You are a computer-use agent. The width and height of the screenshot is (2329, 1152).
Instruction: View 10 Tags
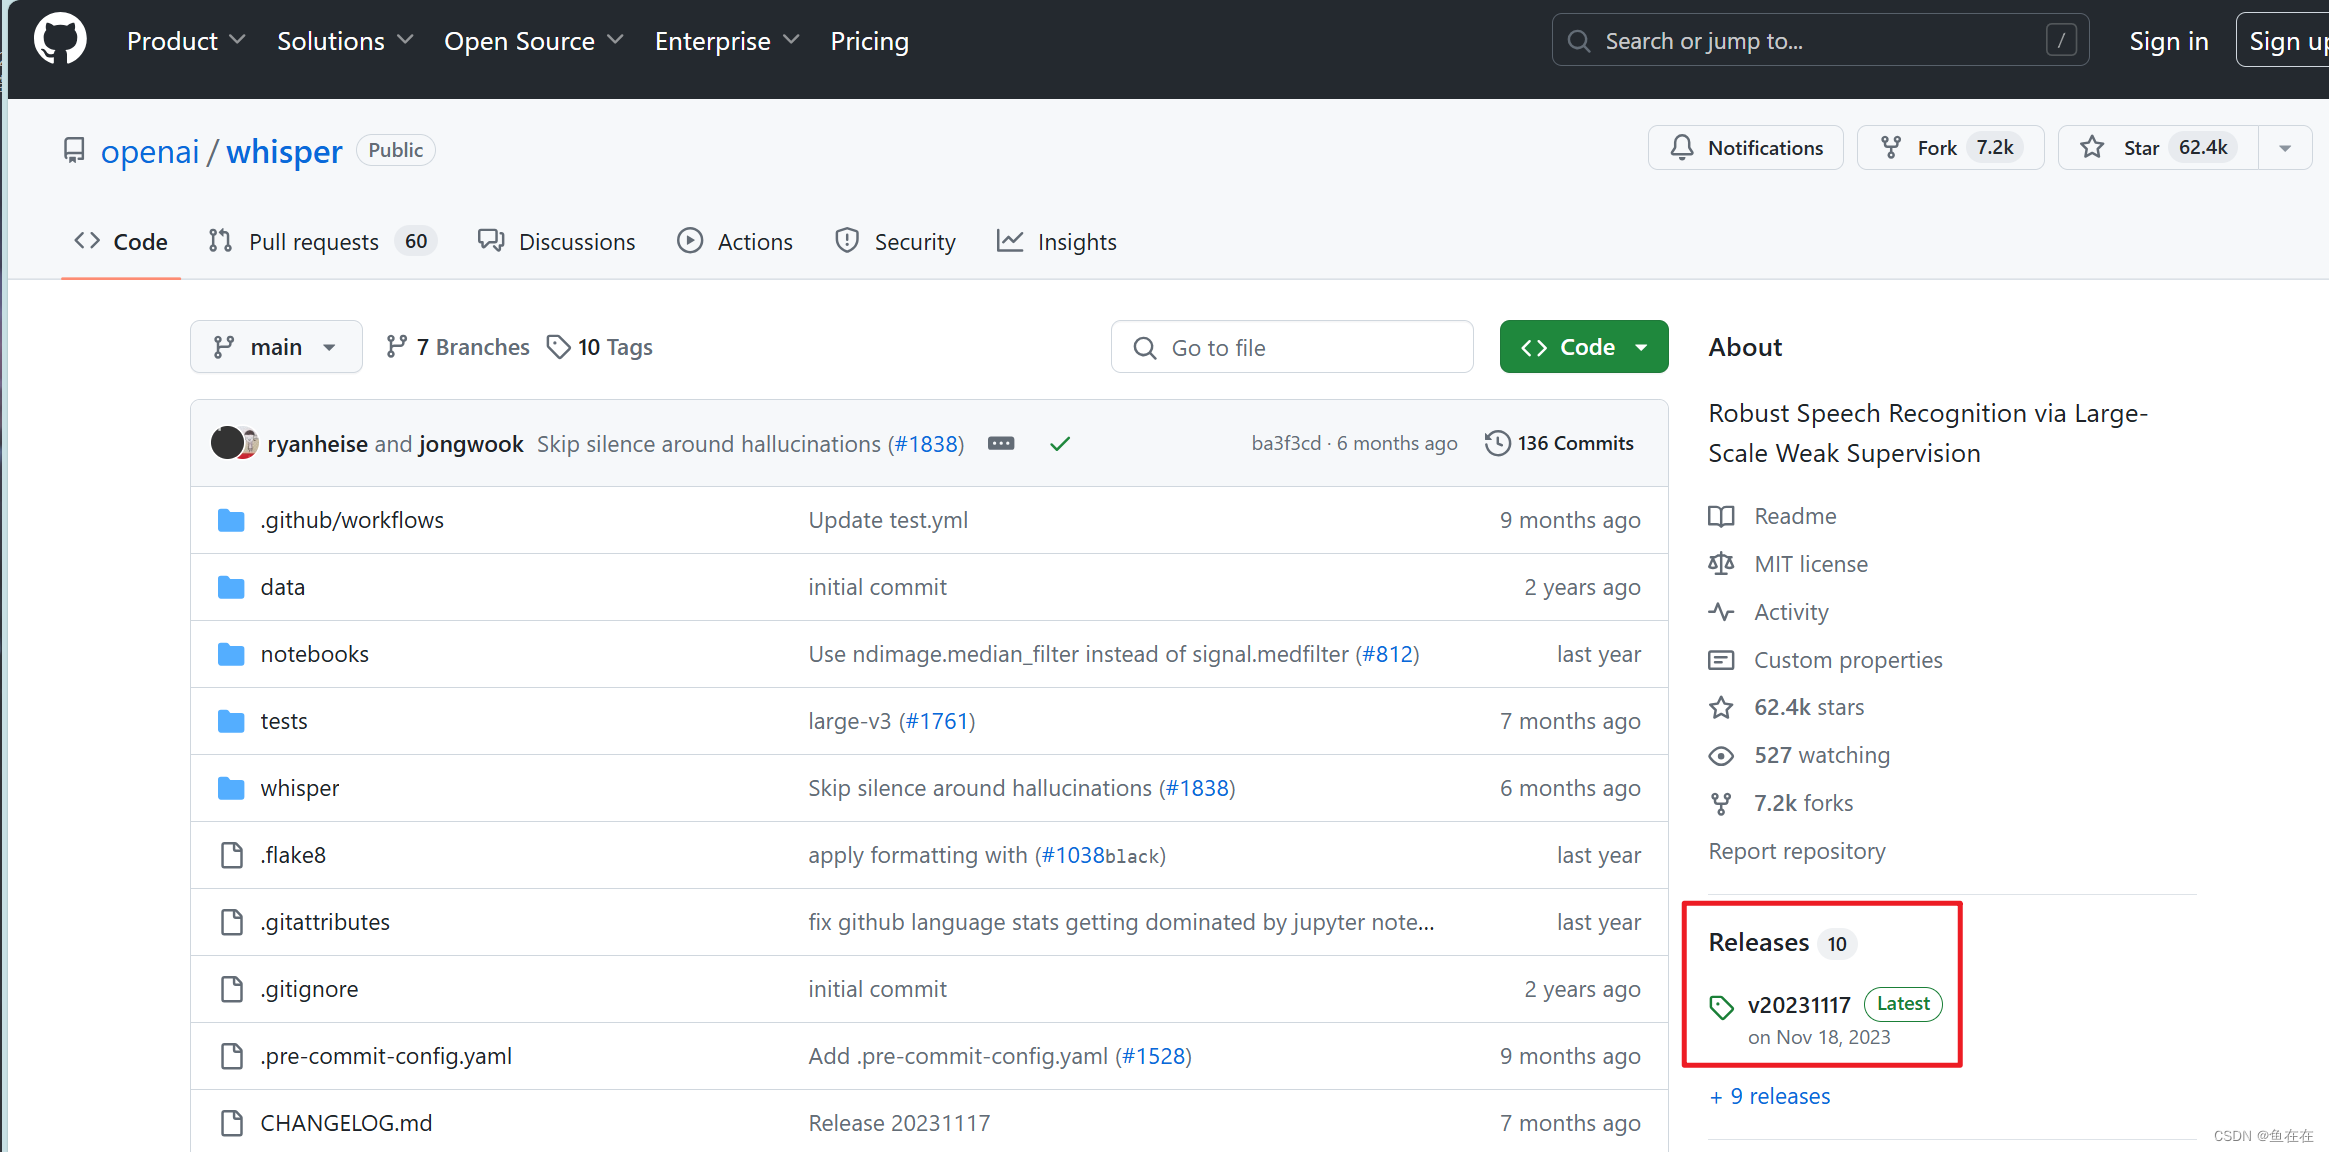(x=600, y=347)
